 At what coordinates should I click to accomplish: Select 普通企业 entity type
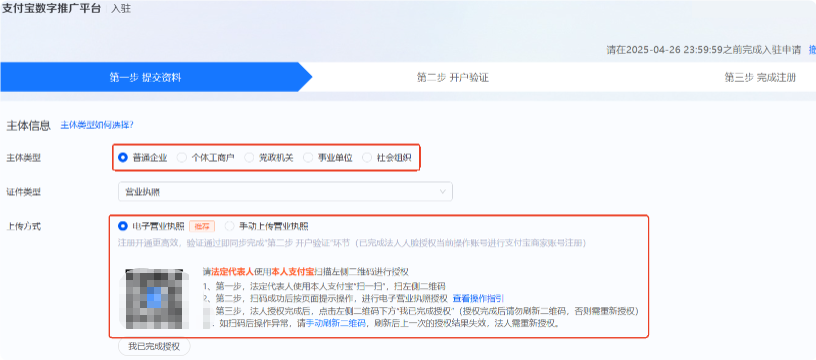tap(143, 158)
